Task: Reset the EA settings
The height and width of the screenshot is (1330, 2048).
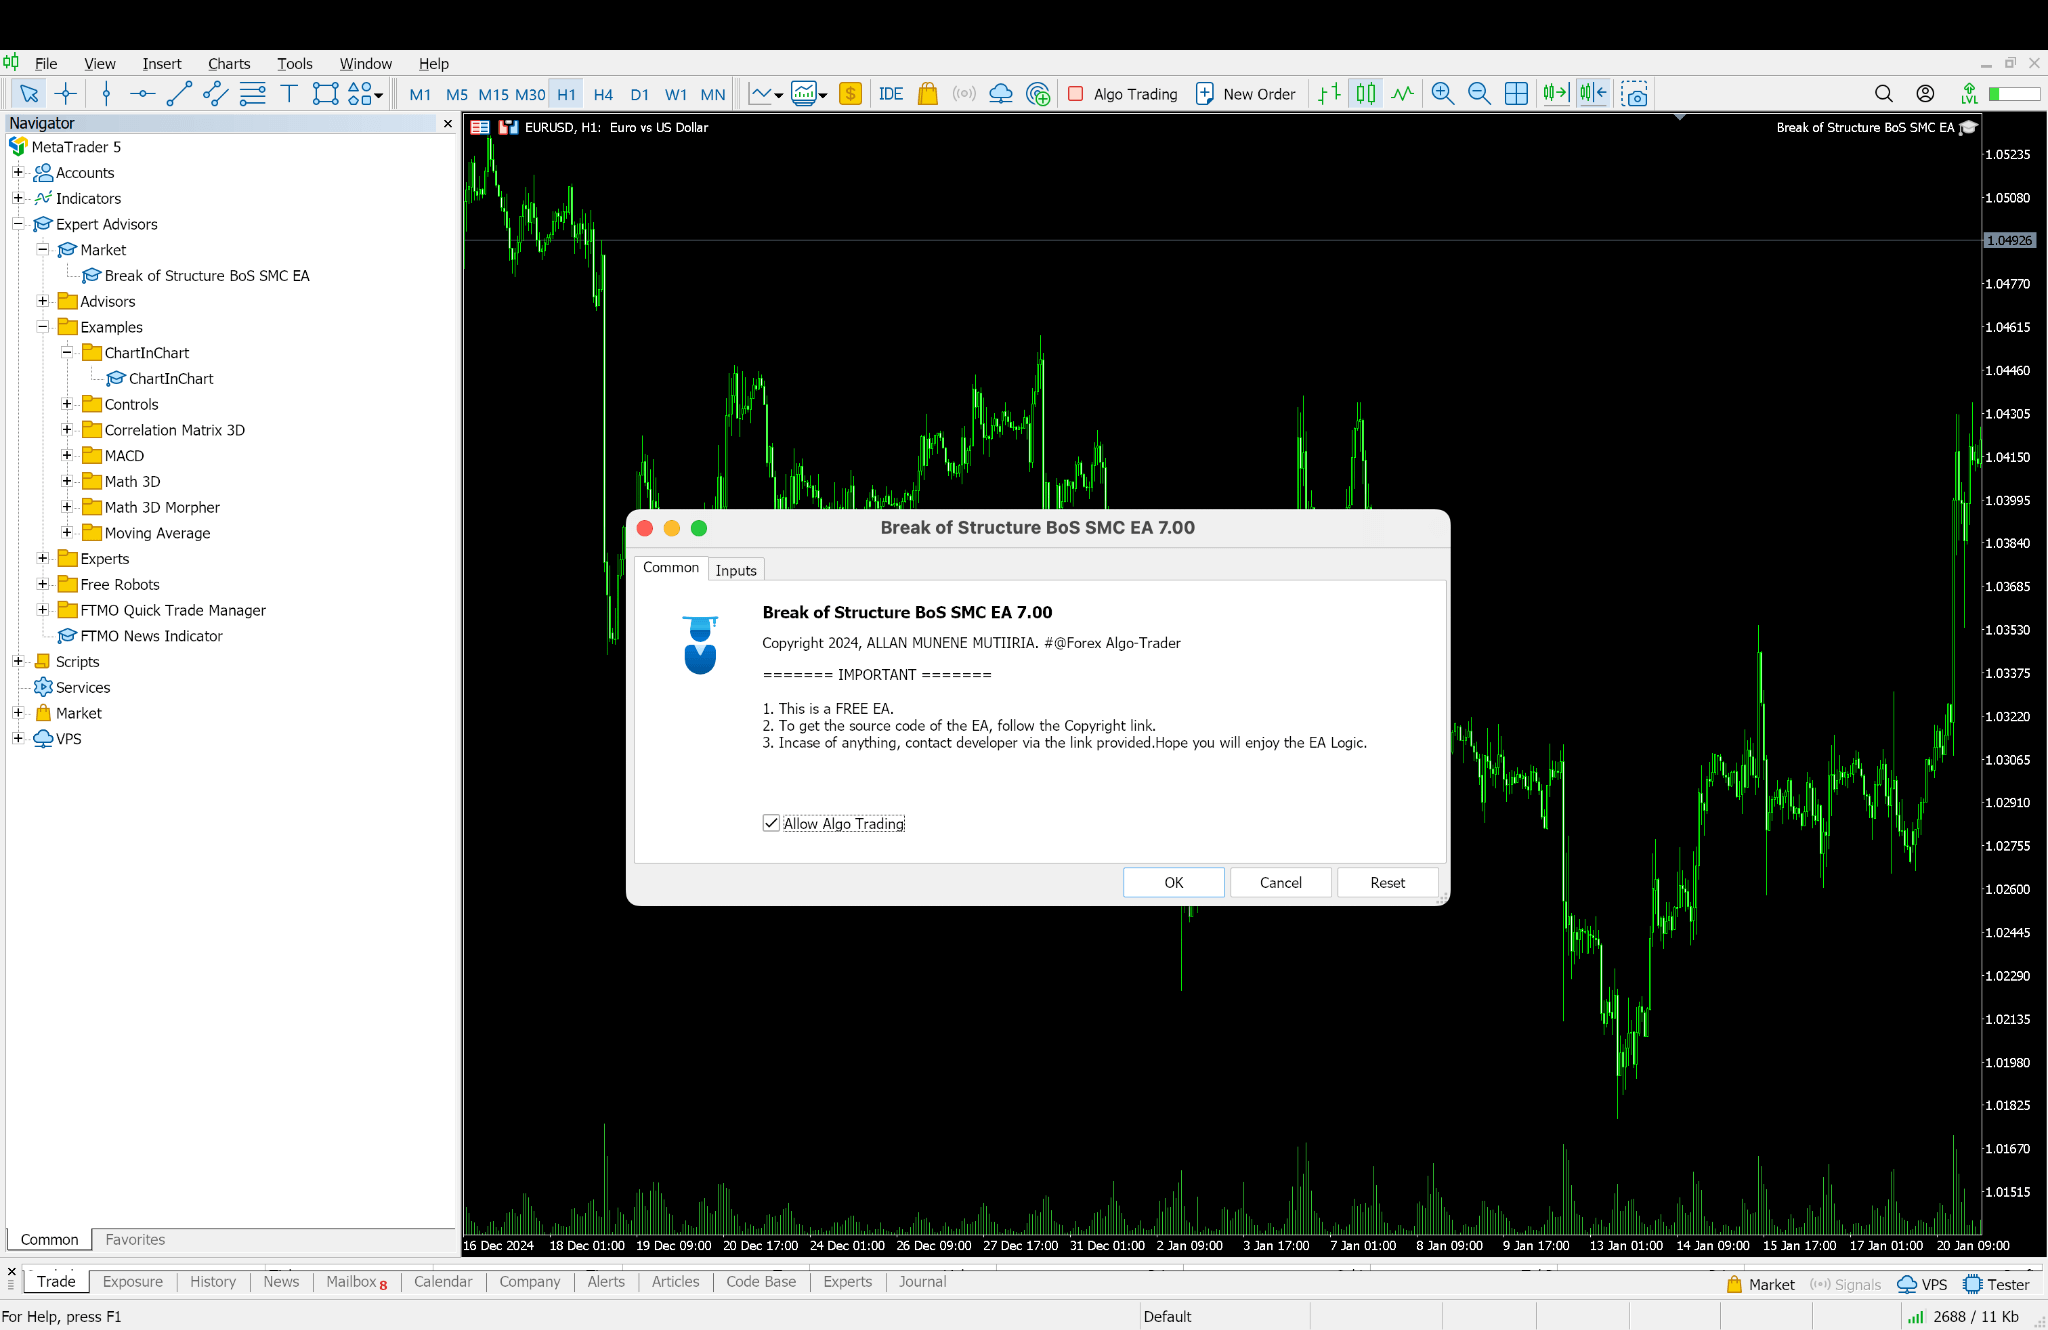Action: [x=1388, y=883]
